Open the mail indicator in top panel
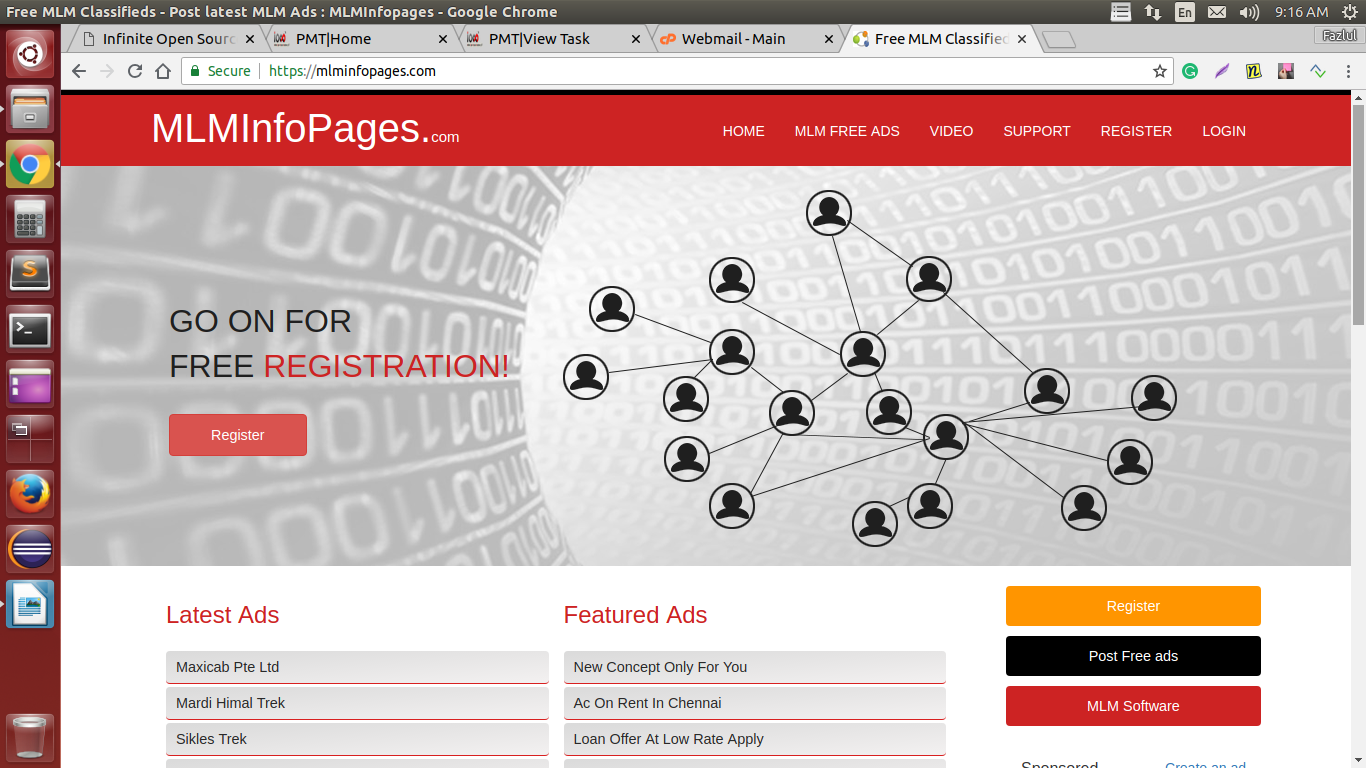The image size is (1366, 768). point(1217,12)
